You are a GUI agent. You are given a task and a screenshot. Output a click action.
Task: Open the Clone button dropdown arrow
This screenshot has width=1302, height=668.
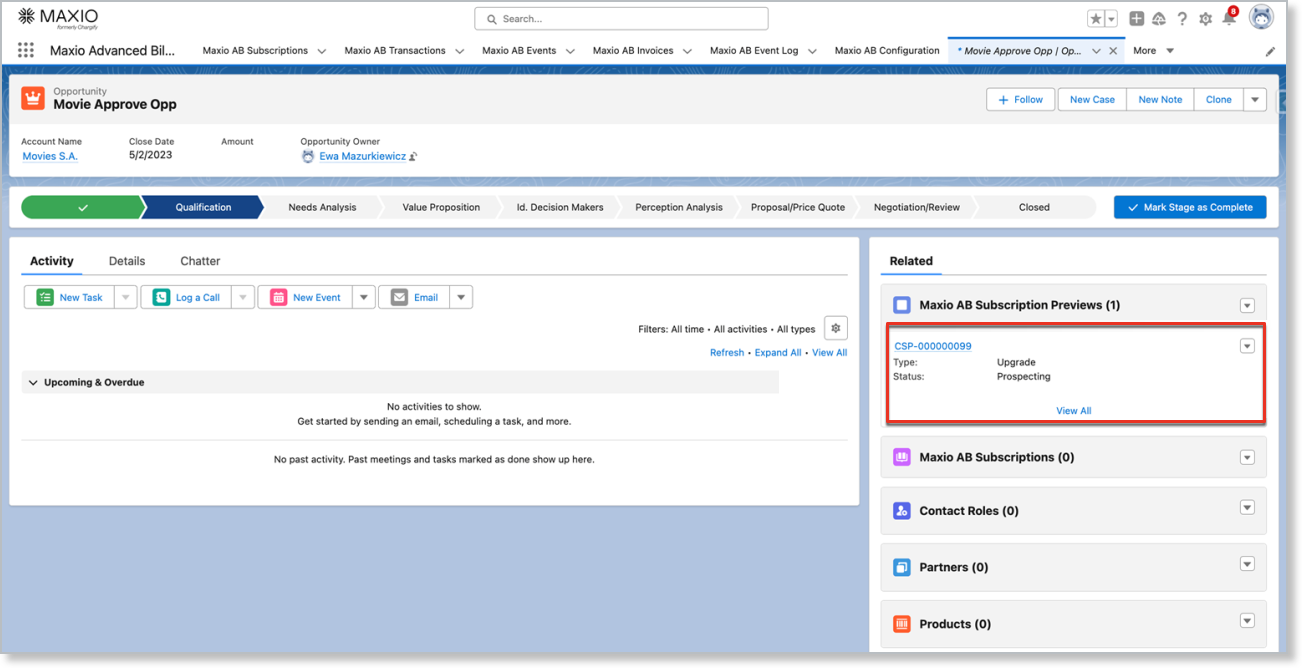pyautogui.click(x=1255, y=99)
